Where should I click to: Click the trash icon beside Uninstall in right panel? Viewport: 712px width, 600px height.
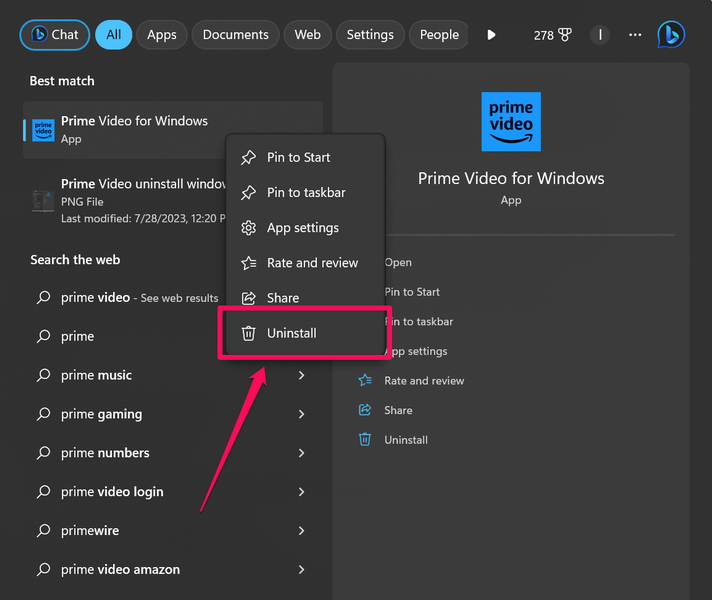click(365, 440)
